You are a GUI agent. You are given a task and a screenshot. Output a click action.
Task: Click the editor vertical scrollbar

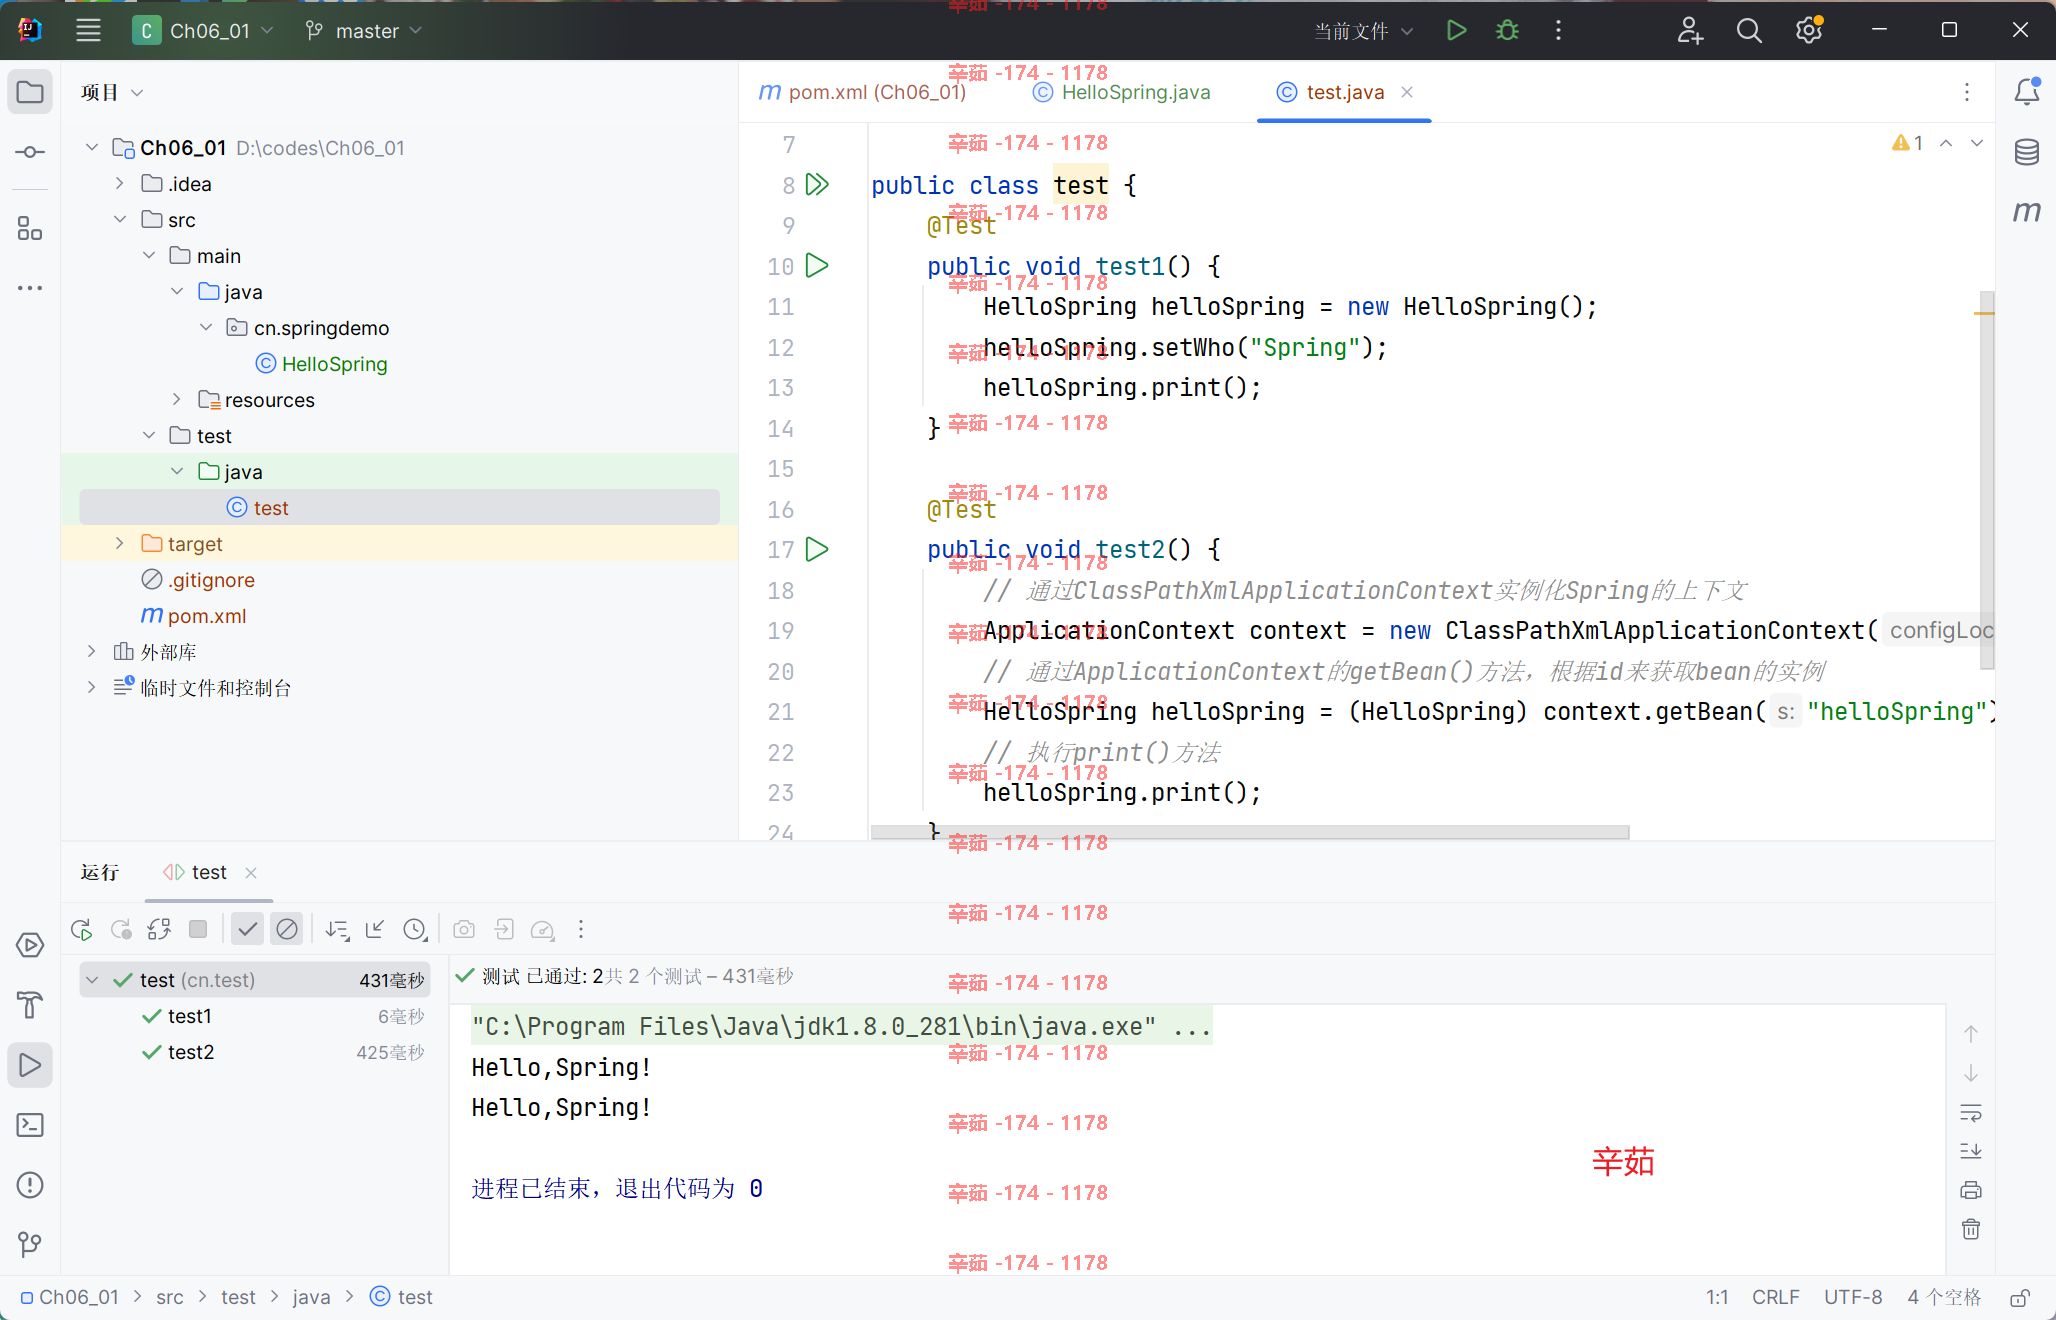click(x=1986, y=480)
